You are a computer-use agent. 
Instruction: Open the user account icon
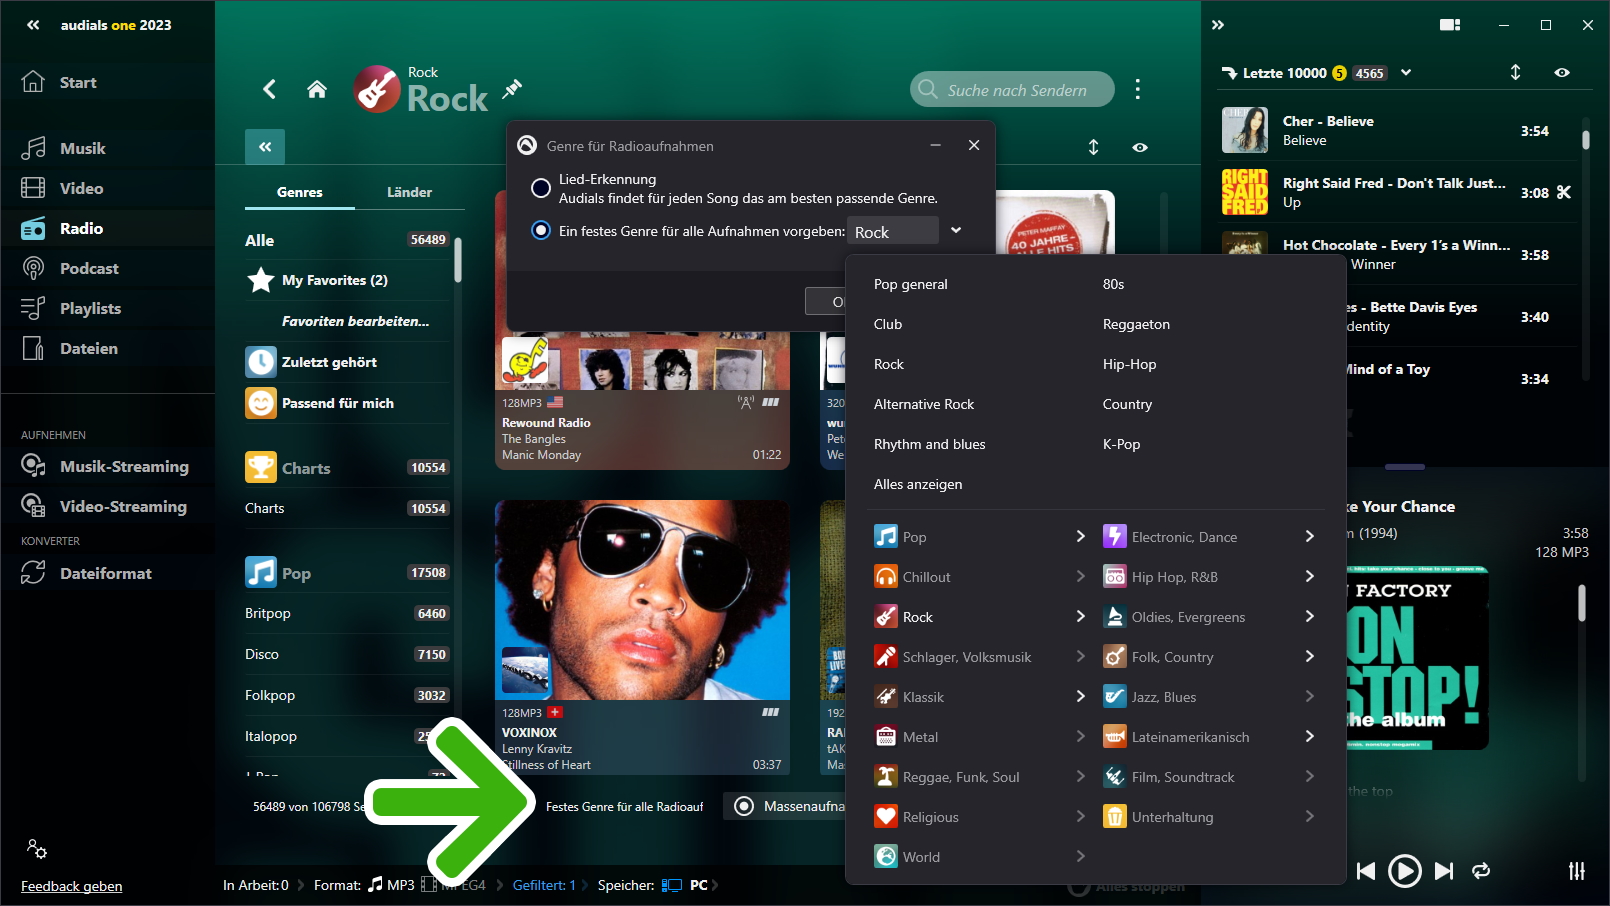tap(37, 849)
